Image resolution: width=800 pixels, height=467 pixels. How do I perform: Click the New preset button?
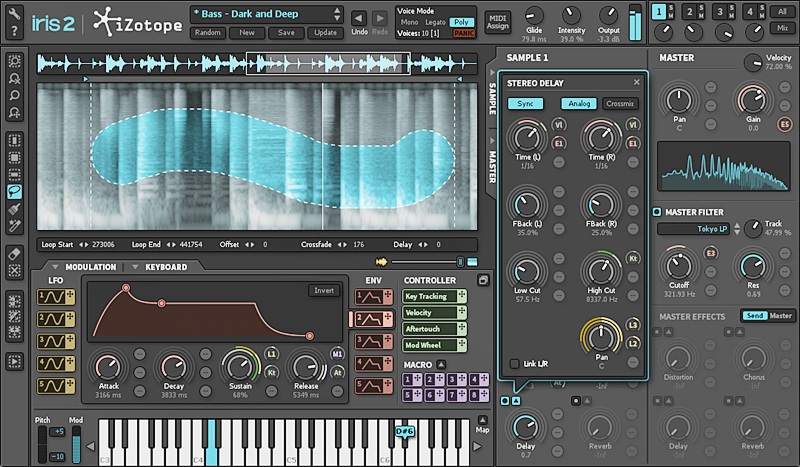247,33
